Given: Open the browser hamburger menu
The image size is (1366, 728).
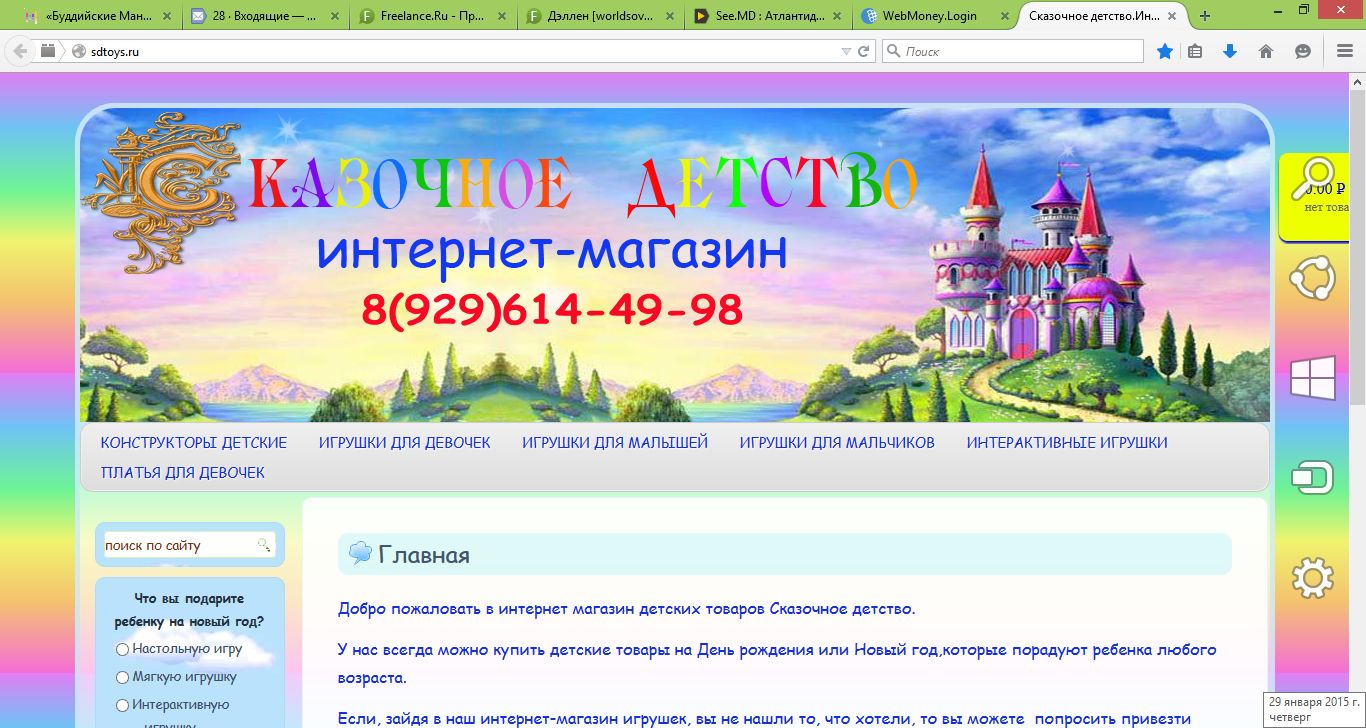Looking at the screenshot, I should (x=1344, y=51).
